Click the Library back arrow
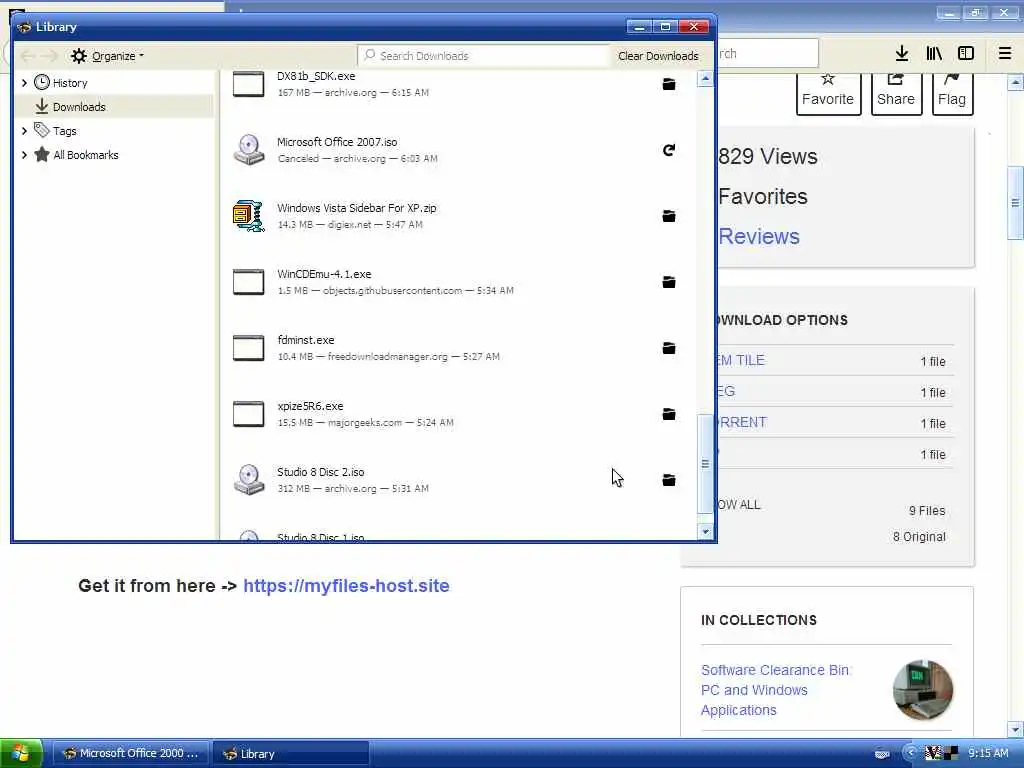This screenshot has height=768, width=1024. pyautogui.click(x=28, y=56)
